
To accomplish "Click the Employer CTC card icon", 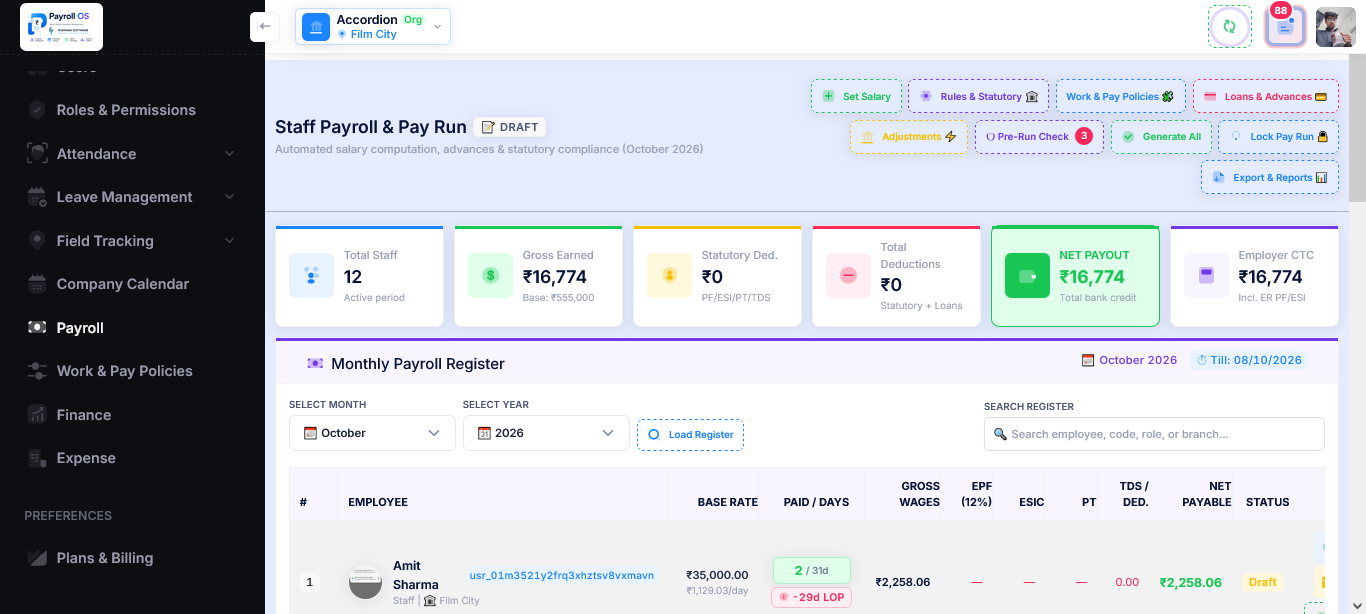I will 1206,276.
